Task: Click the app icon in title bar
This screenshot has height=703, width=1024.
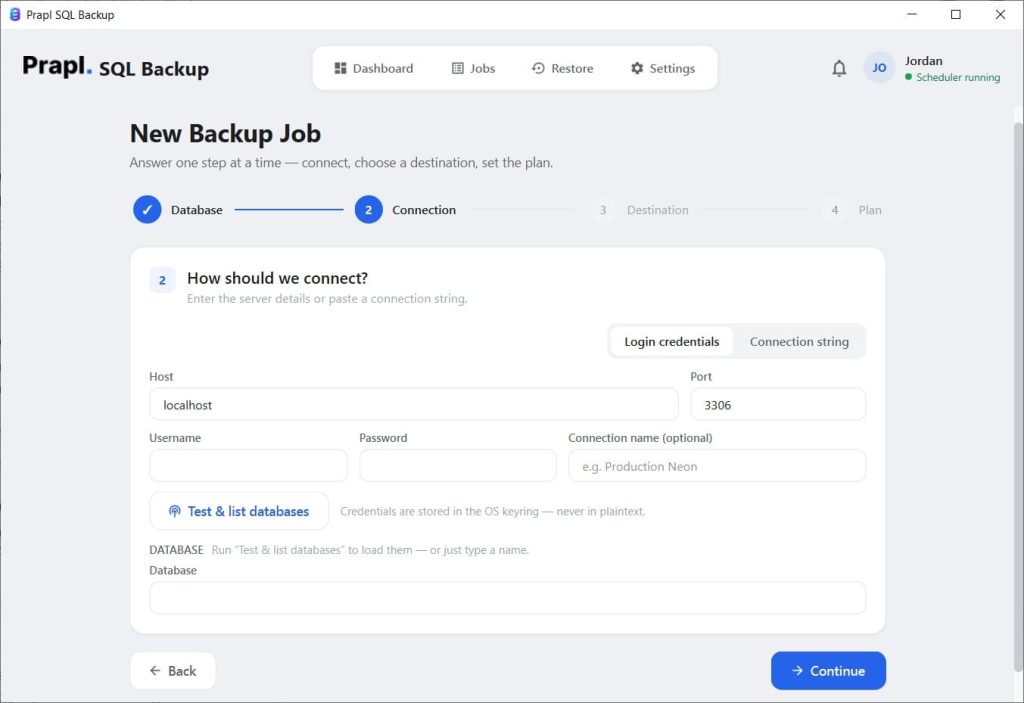Action: [x=14, y=14]
